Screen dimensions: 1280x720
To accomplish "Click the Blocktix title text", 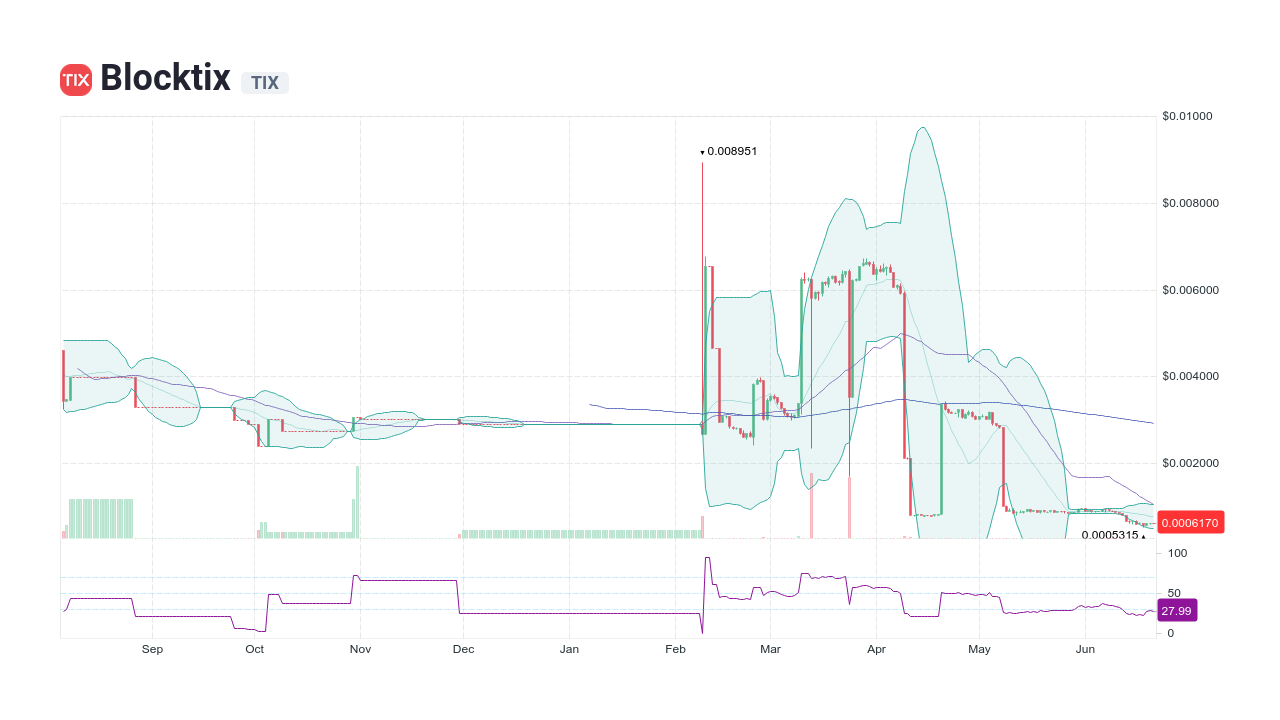I will pyautogui.click(x=165, y=78).
